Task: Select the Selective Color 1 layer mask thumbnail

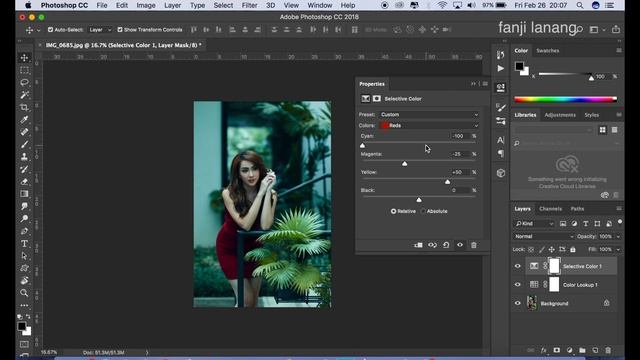Action: click(554, 266)
